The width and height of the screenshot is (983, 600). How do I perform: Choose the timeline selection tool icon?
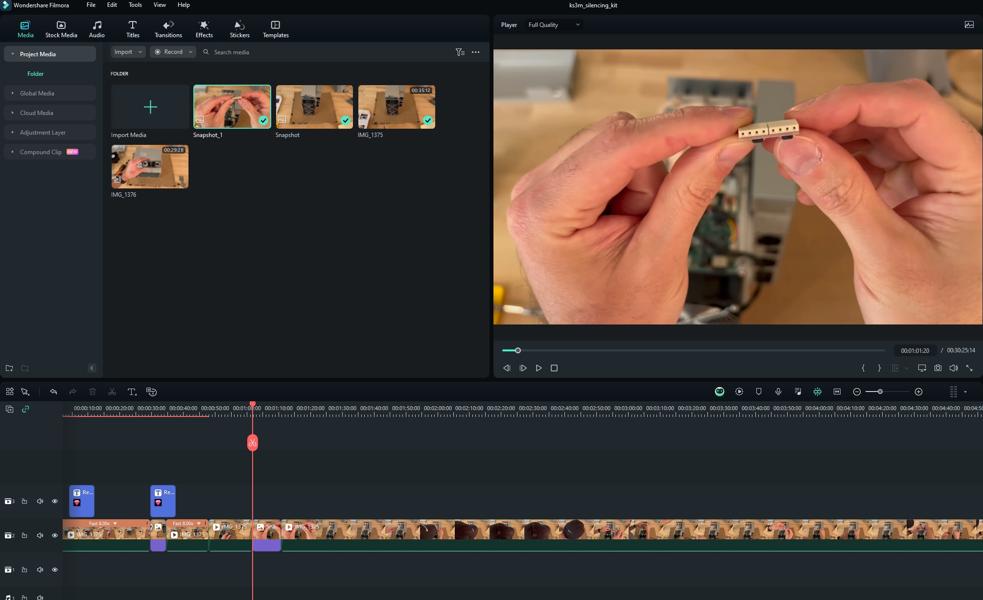[25, 392]
